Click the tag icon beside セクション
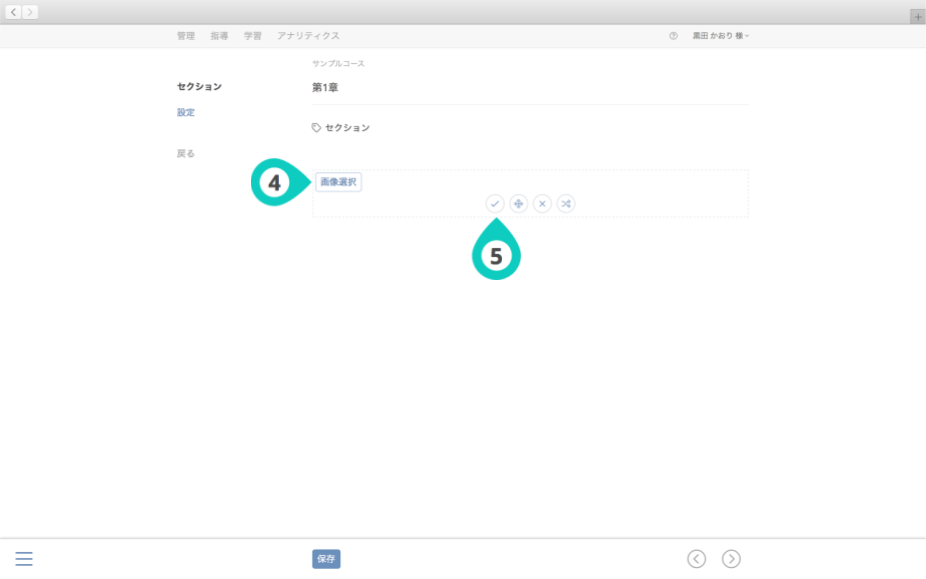The image size is (926, 579). (317, 128)
